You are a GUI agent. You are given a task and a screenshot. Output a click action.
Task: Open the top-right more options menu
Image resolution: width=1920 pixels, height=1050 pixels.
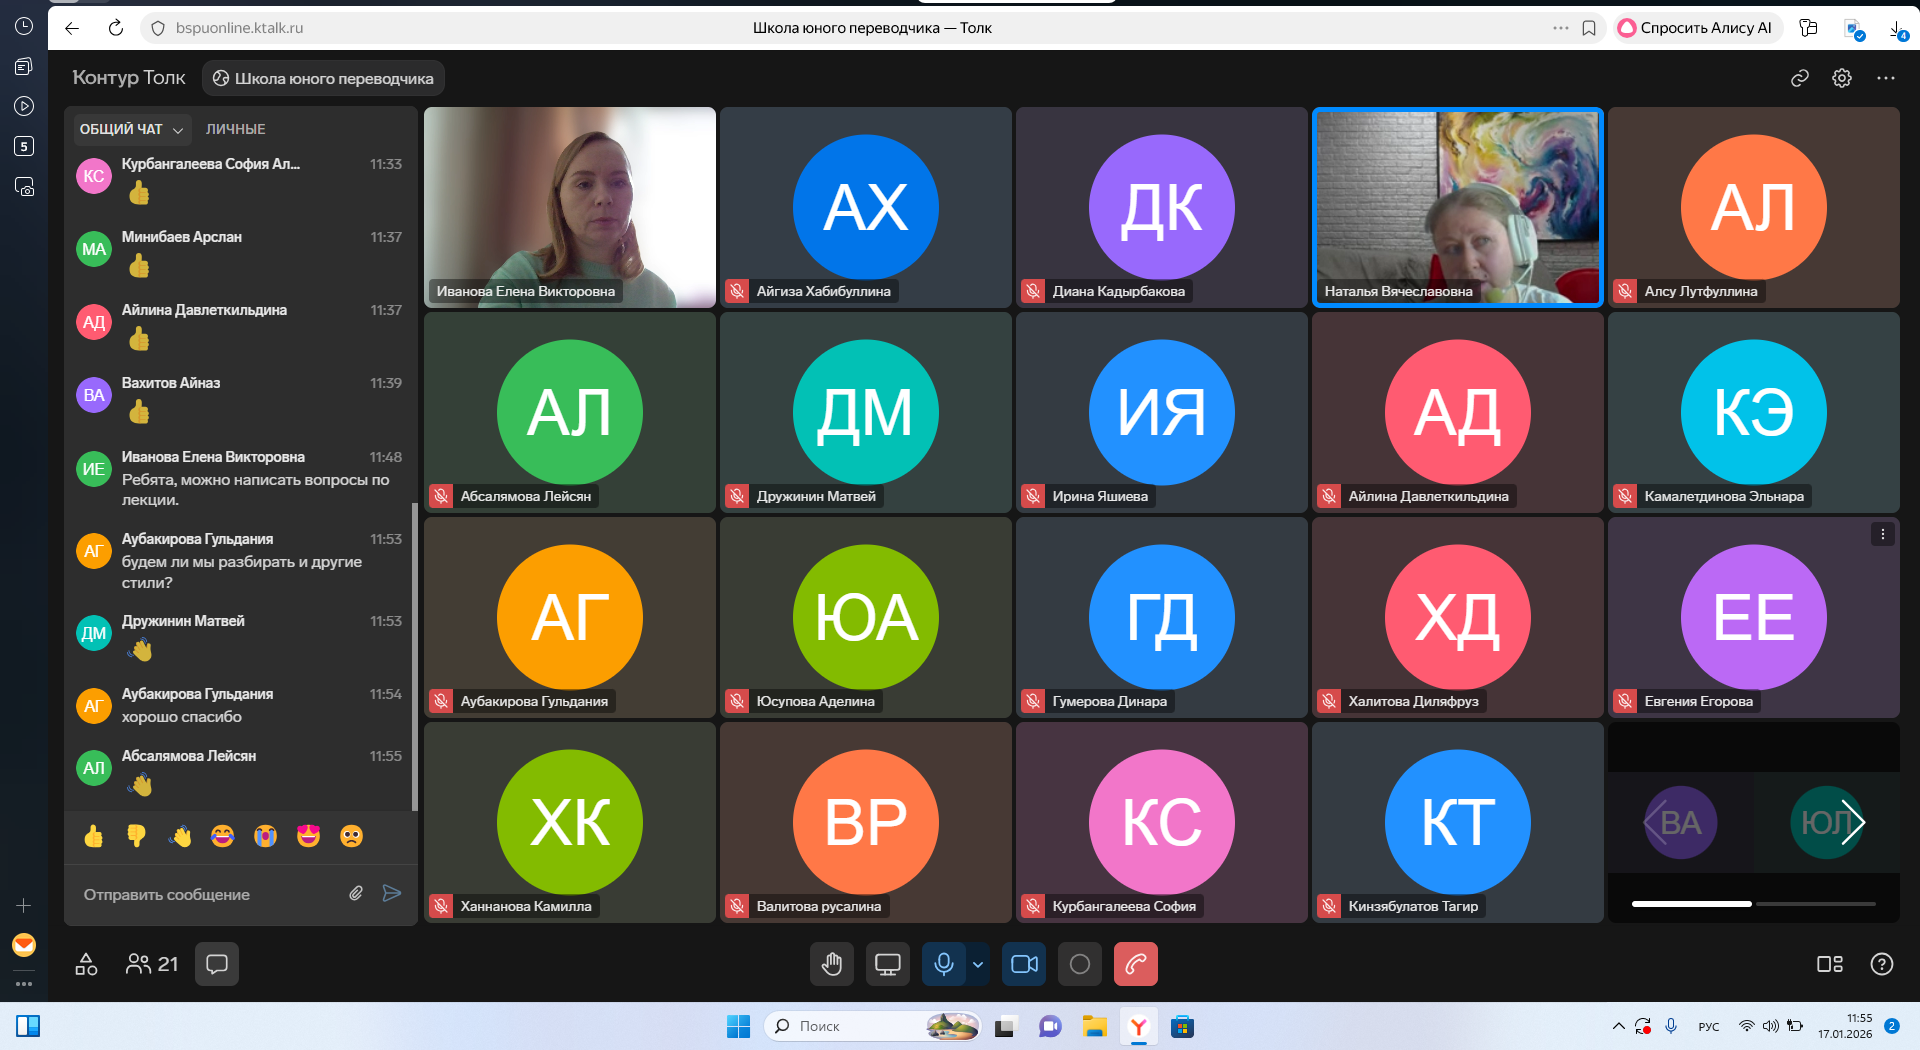(1885, 78)
